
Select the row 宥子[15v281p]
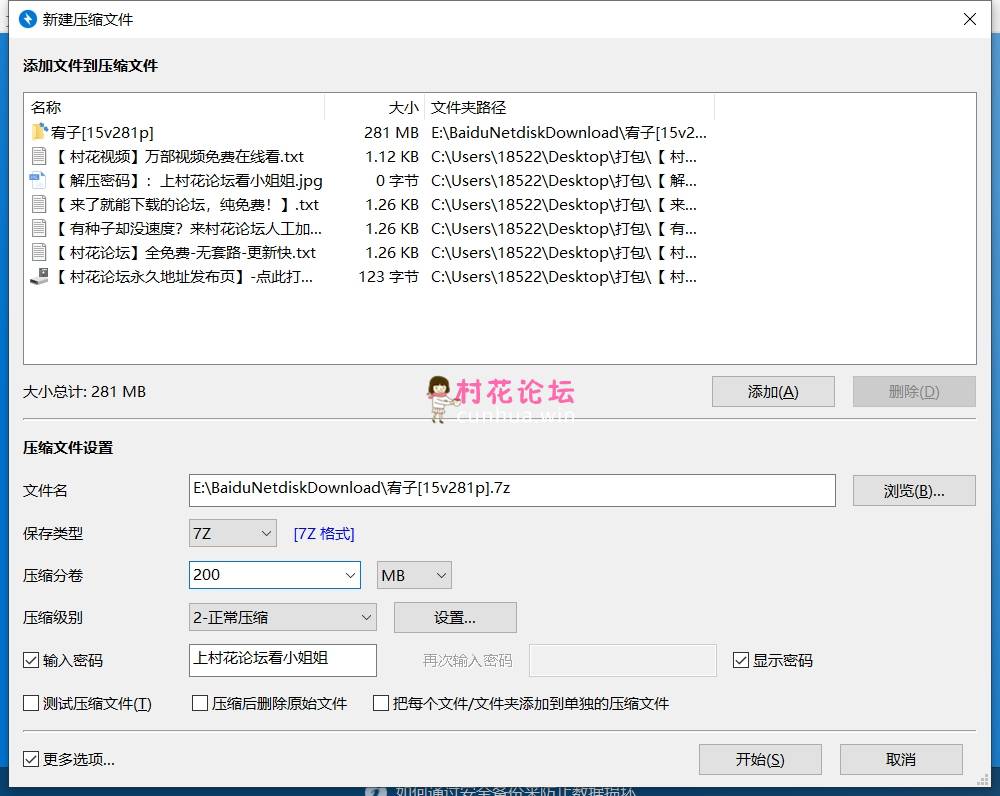click(370, 132)
